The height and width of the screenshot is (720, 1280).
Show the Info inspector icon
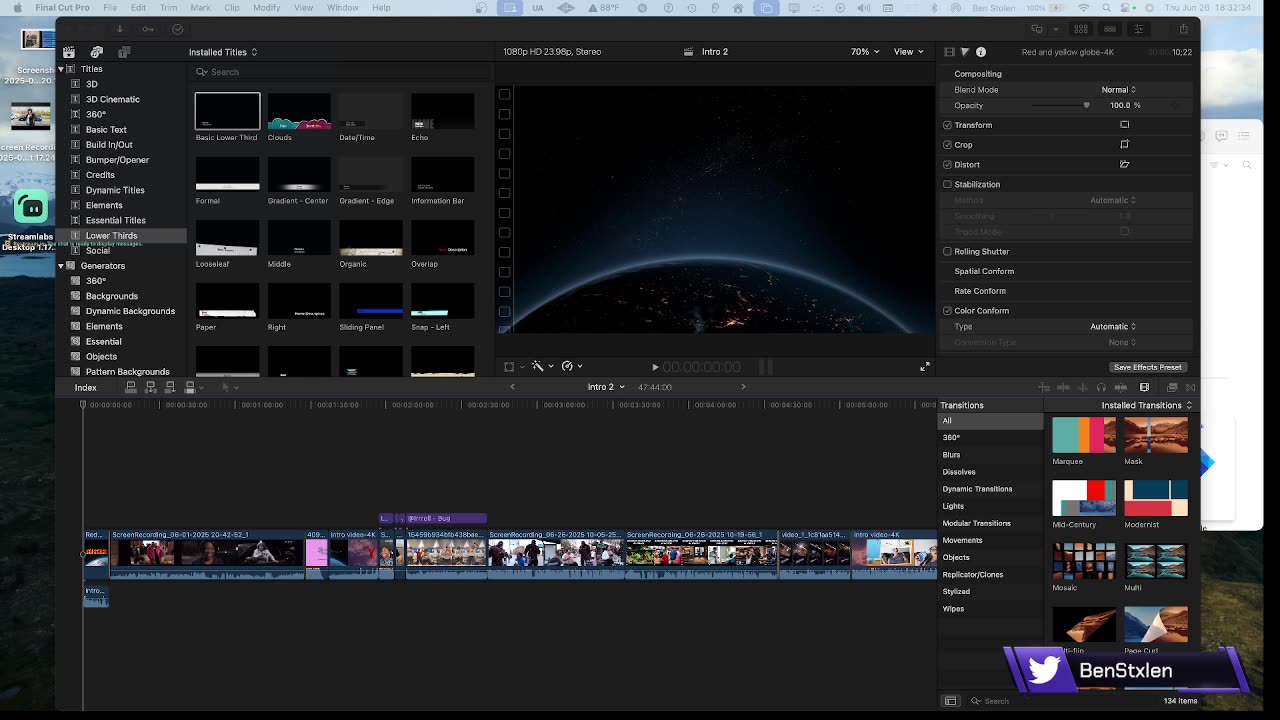(981, 52)
